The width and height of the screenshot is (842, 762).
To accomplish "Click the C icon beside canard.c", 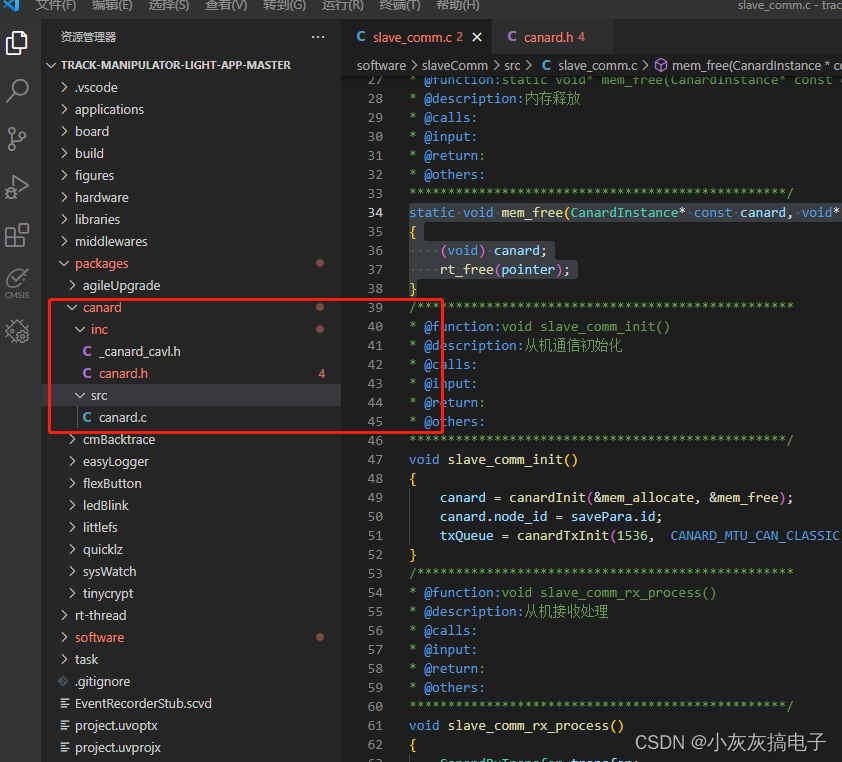I will 87,417.
